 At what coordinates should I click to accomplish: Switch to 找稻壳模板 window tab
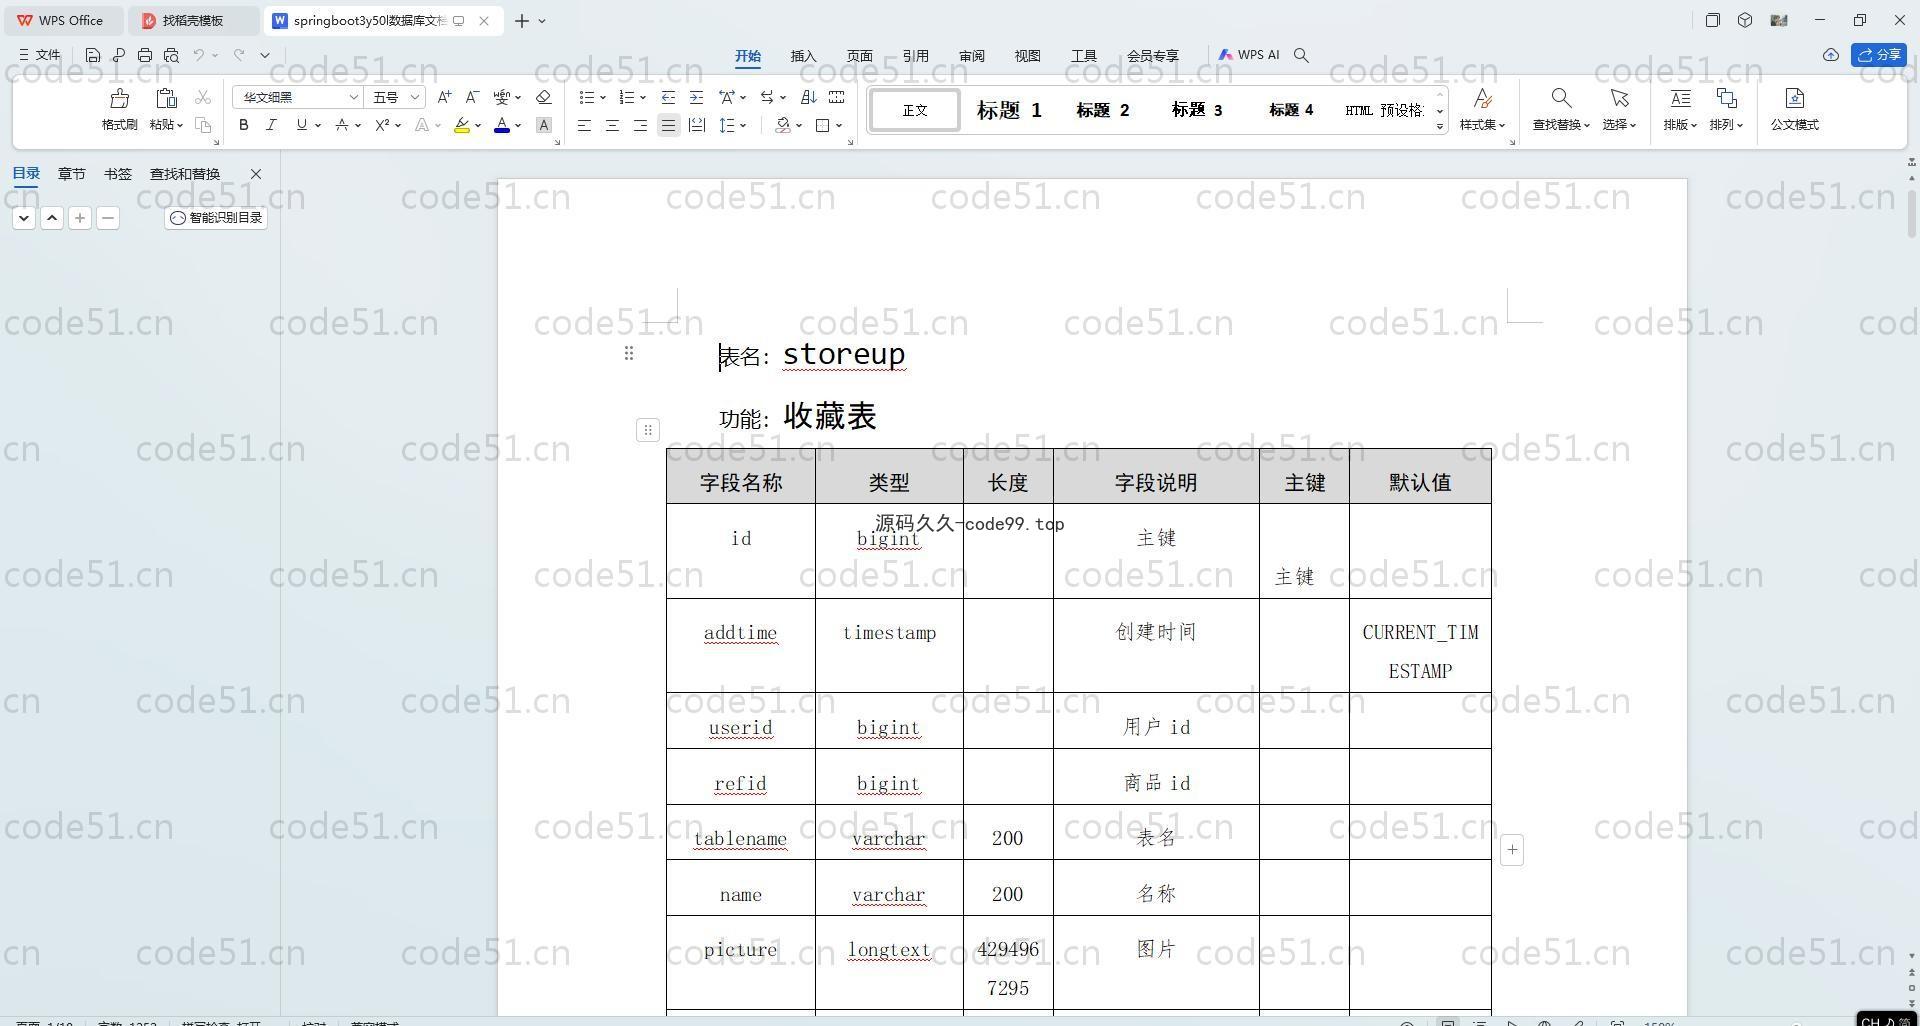(x=194, y=20)
